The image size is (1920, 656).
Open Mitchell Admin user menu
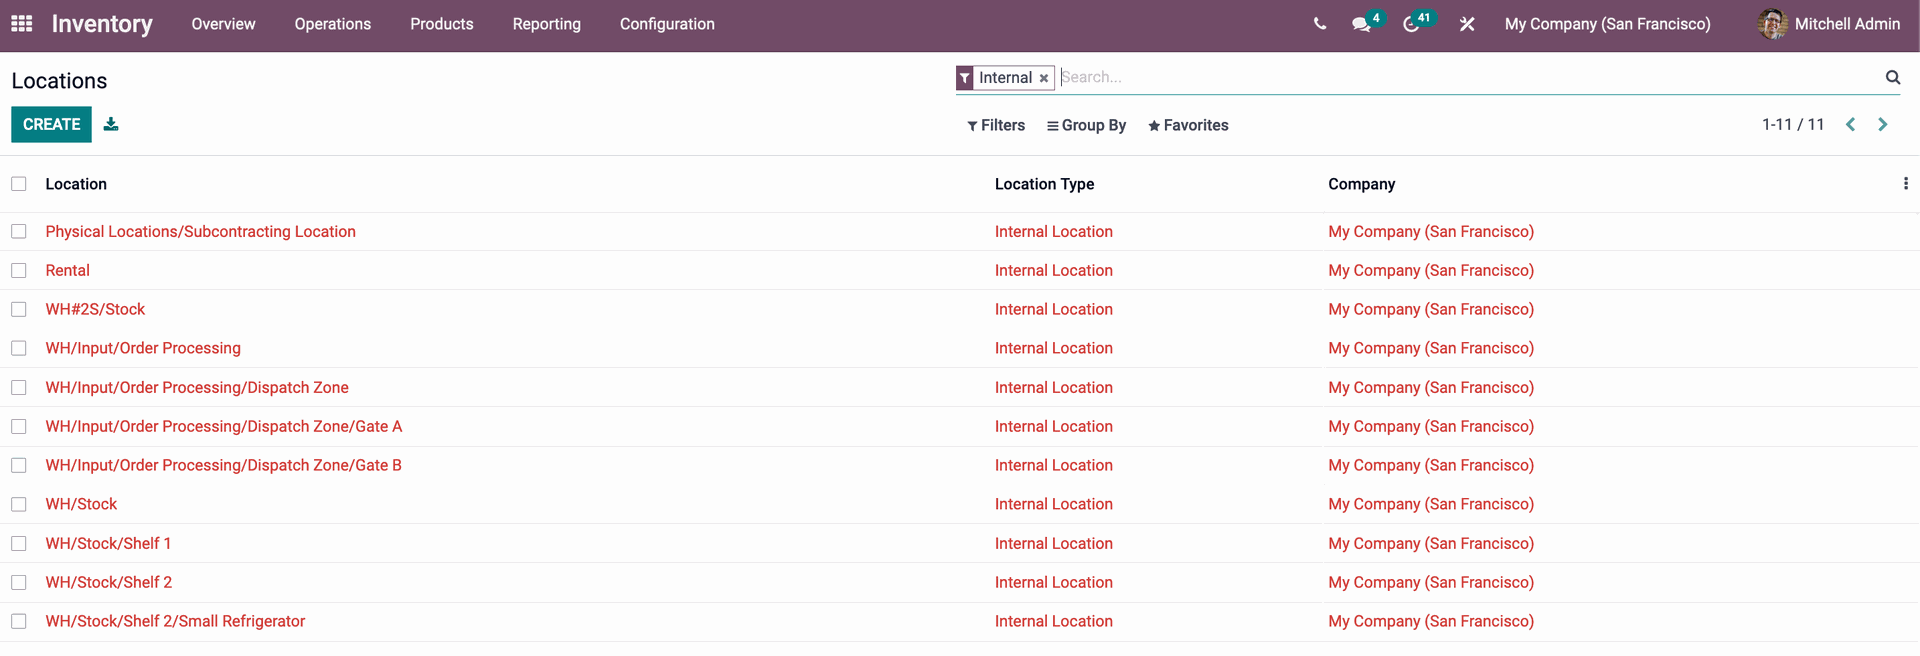tap(1829, 24)
